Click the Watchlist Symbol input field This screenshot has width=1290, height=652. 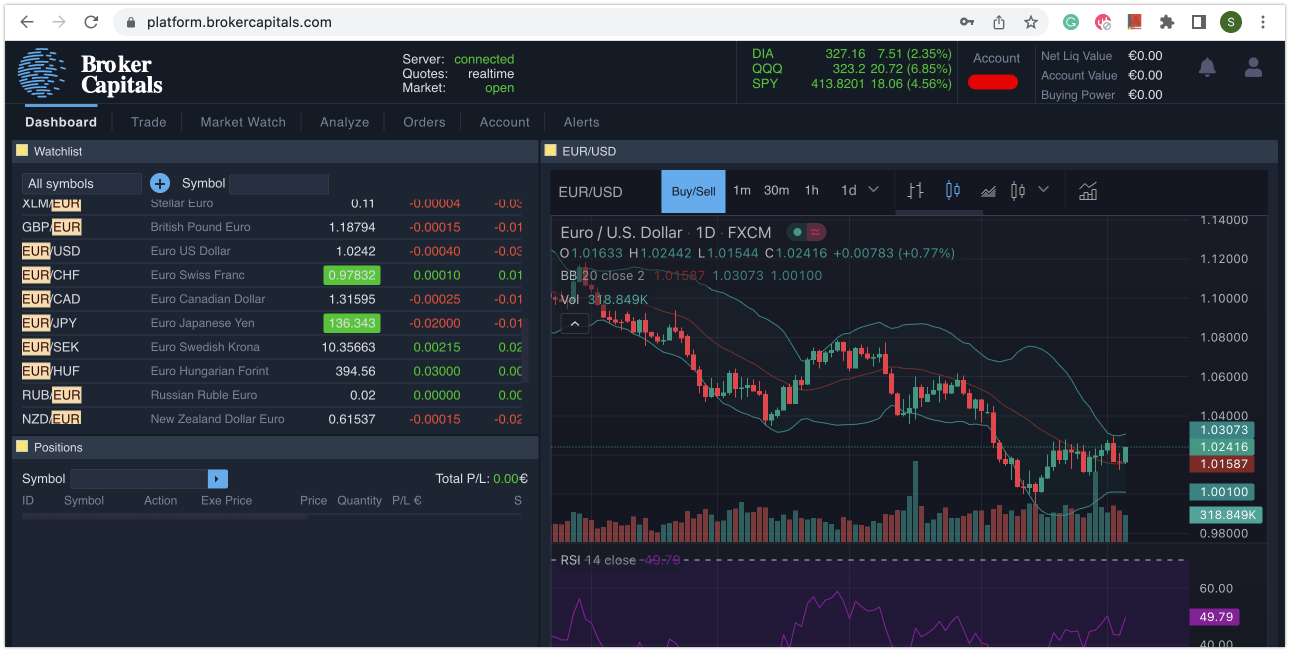[279, 184]
